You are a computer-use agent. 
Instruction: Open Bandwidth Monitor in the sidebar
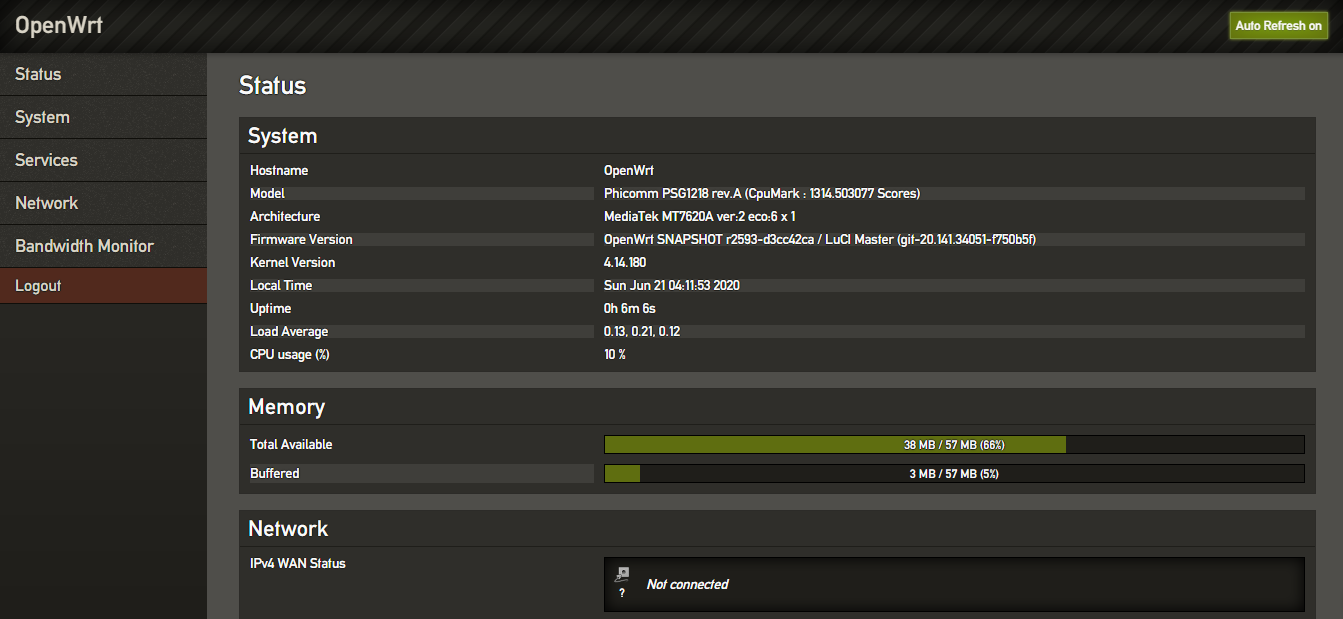point(103,246)
